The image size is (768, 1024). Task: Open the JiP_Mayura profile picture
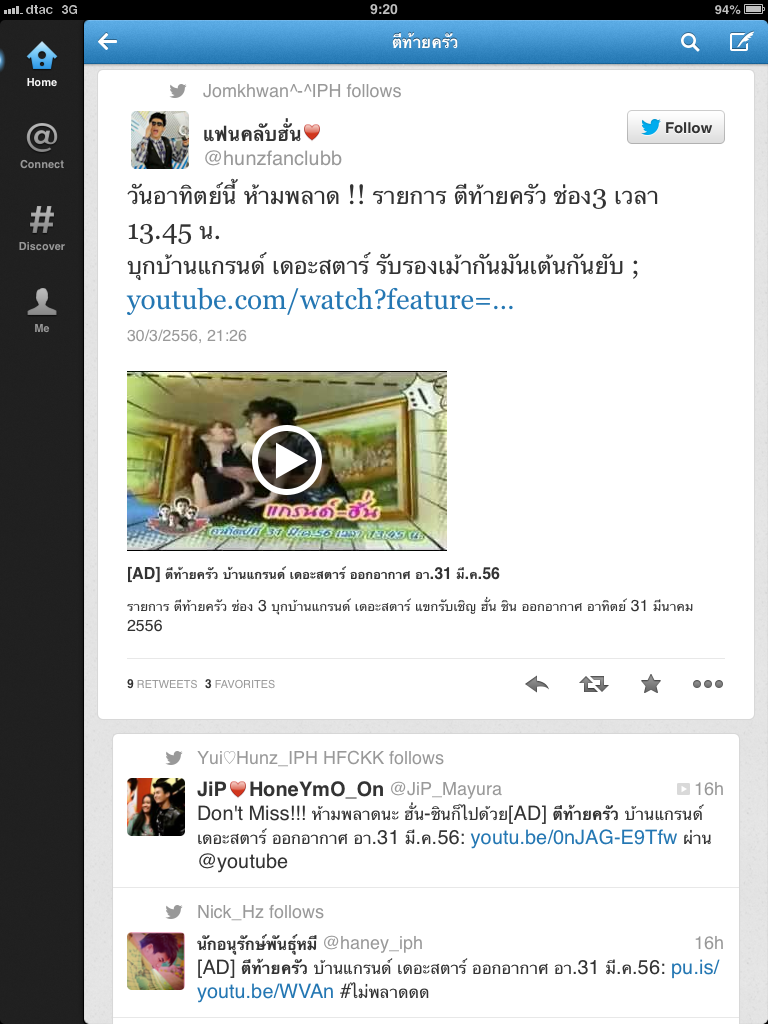[155, 807]
